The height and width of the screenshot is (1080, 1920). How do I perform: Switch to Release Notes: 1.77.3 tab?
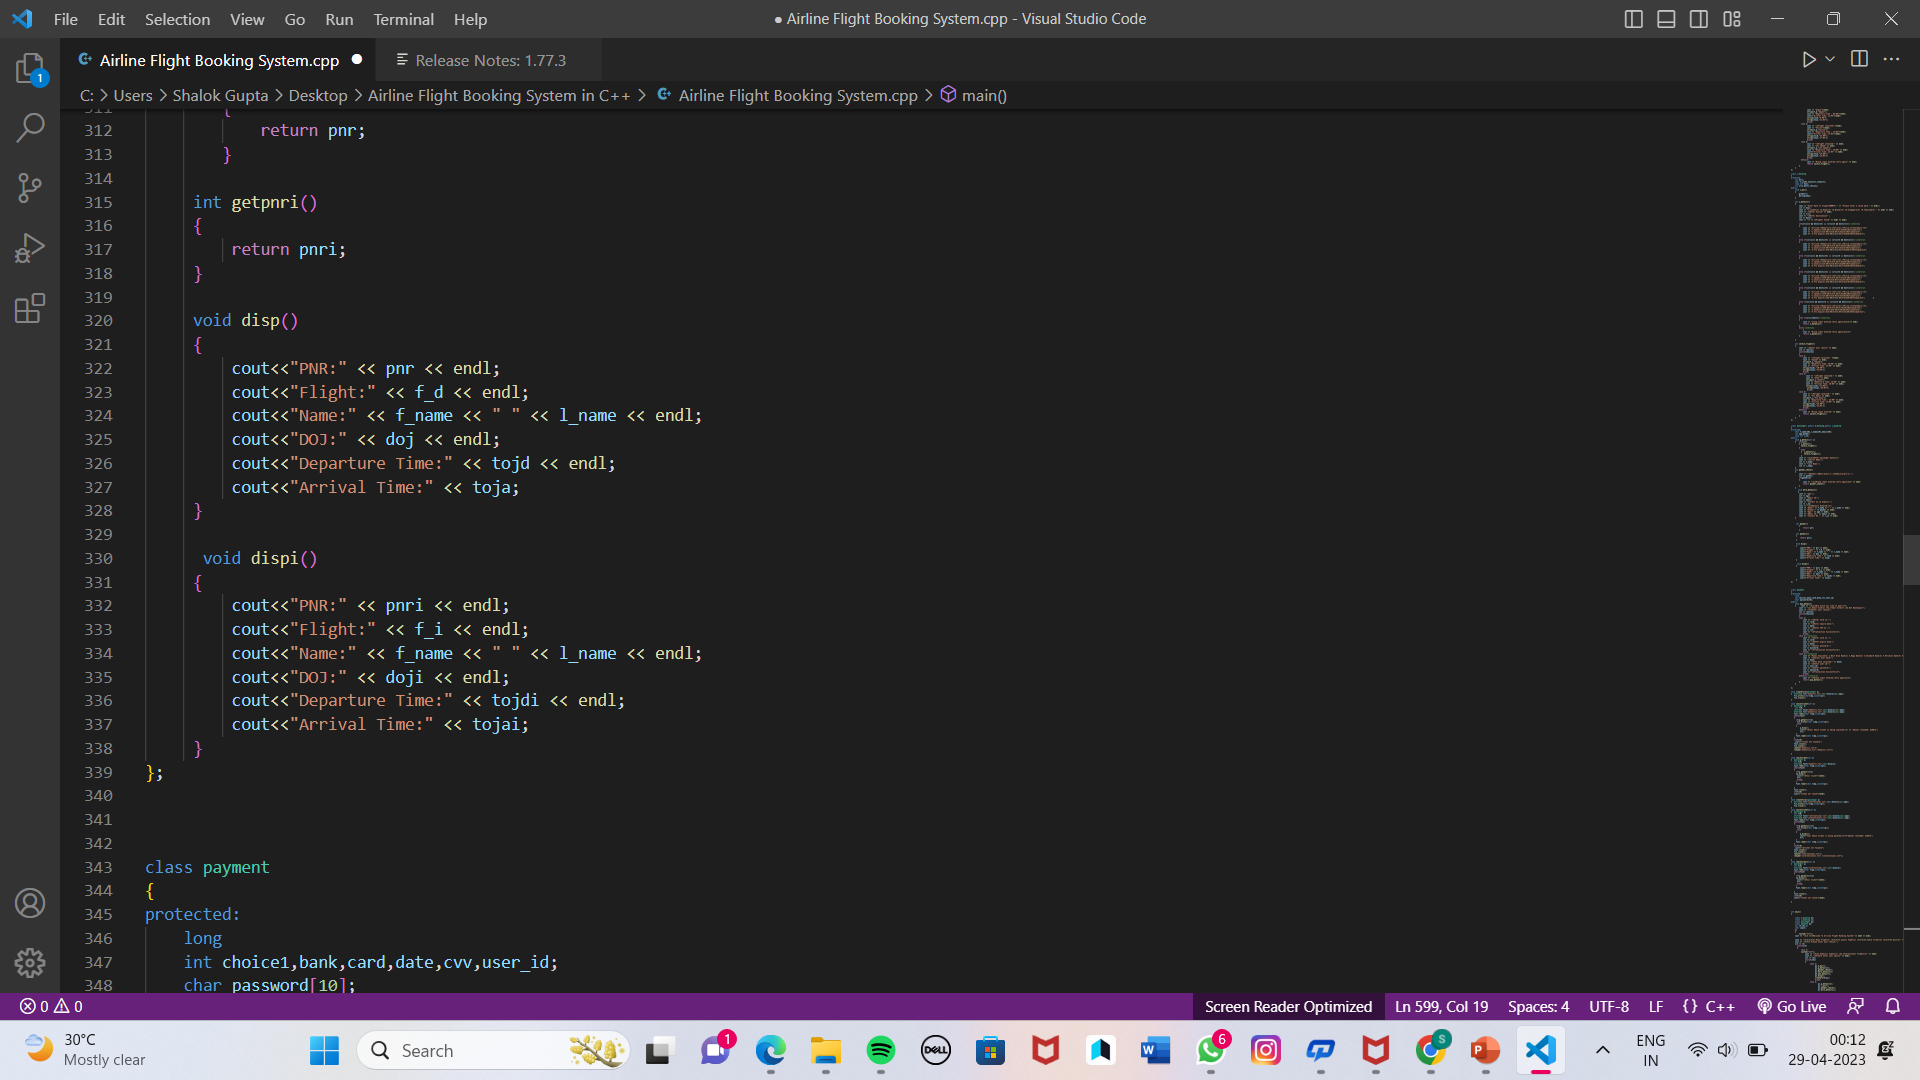(x=490, y=60)
